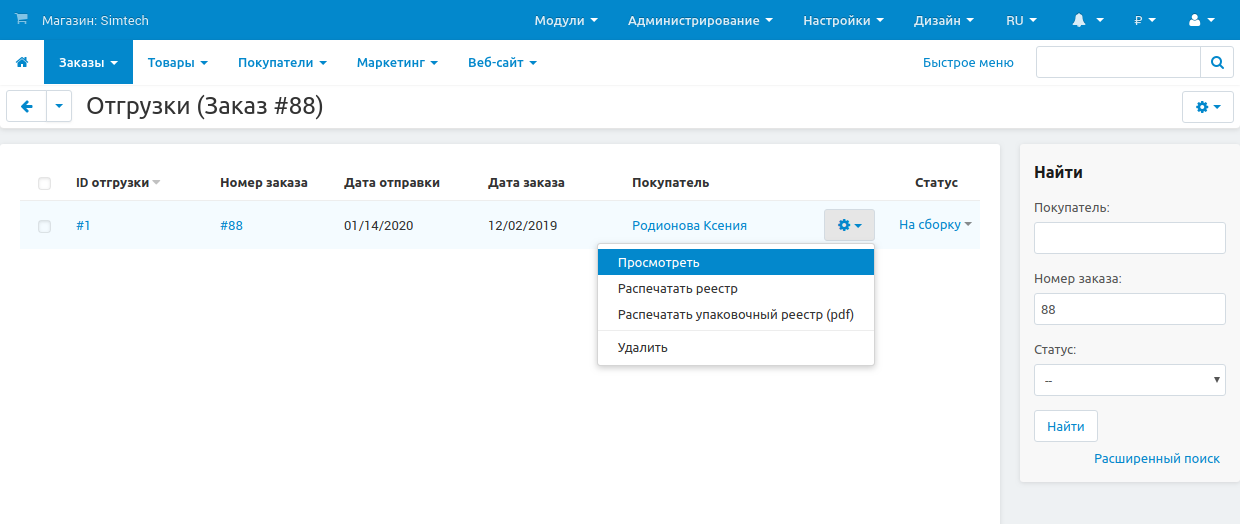The width and height of the screenshot is (1240, 524).
Task: Open the На сборку status dropdown
Action: point(934,225)
